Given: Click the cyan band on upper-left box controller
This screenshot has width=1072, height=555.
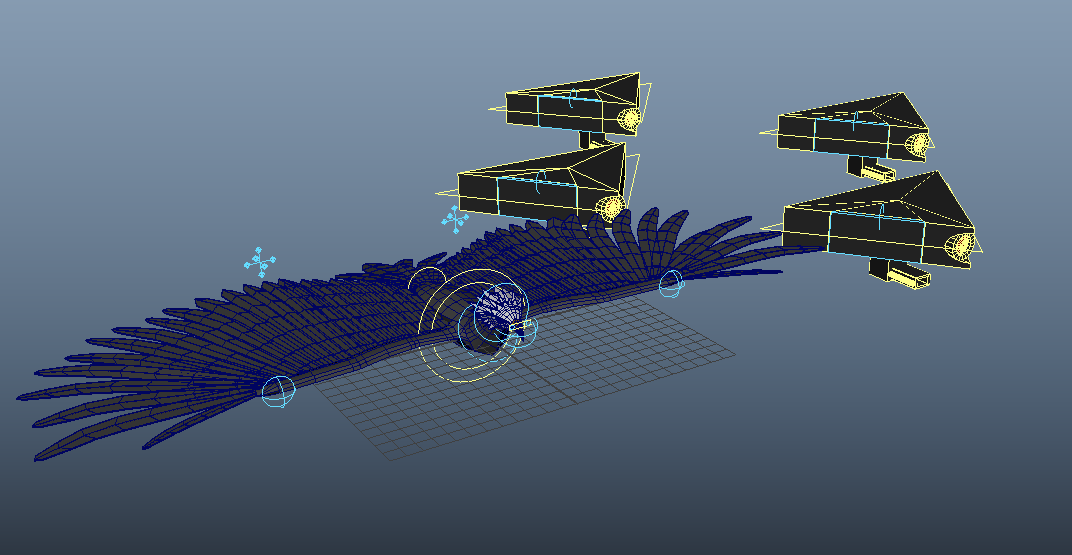Looking at the screenshot, I should tap(572, 113).
